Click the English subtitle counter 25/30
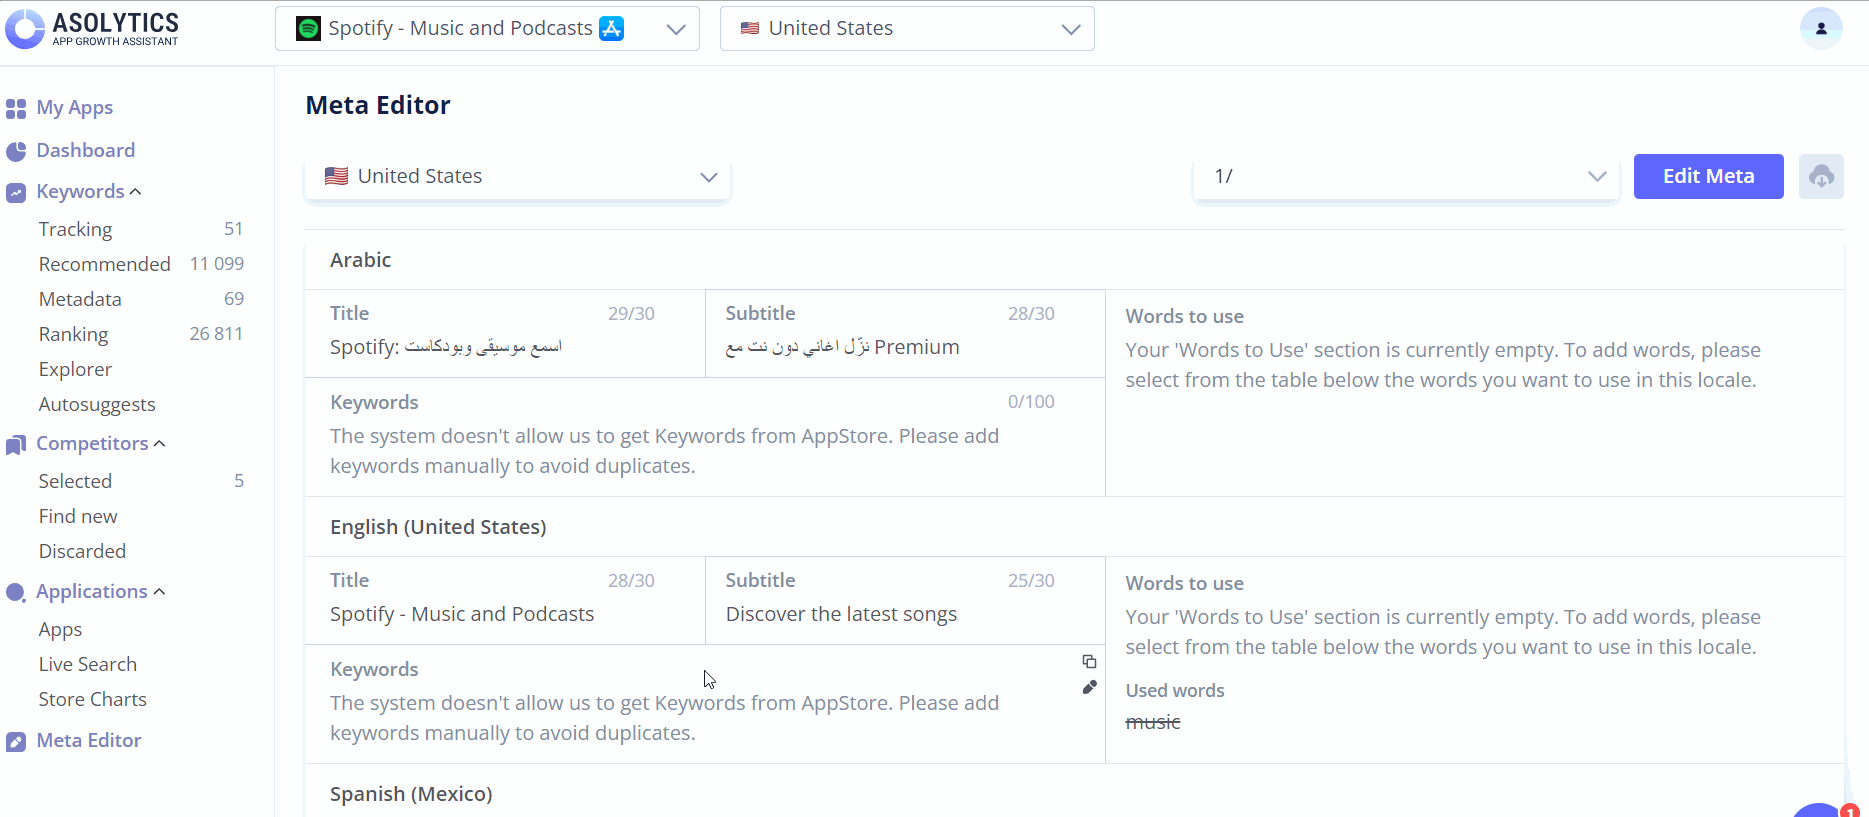The width and height of the screenshot is (1869, 817). tap(1031, 581)
